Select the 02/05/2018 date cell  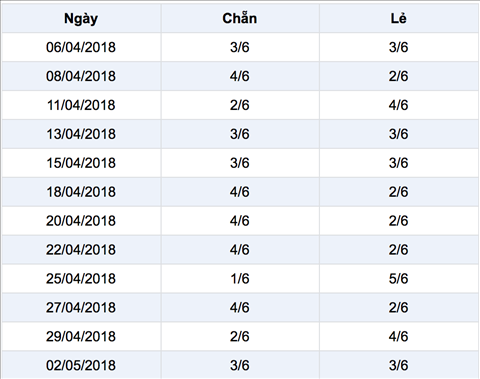click(x=81, y=365)
